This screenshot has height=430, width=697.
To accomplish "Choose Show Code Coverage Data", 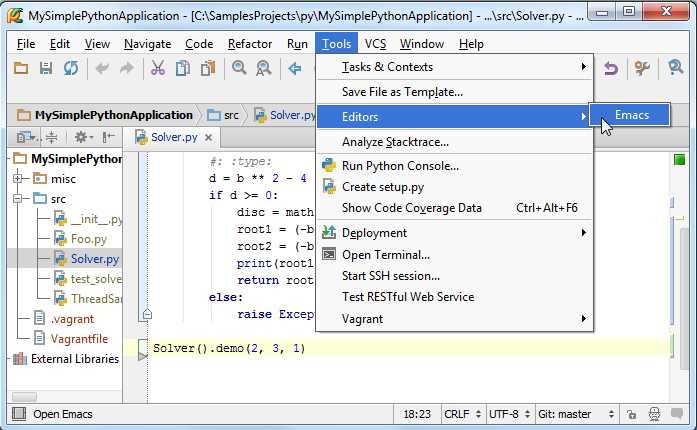I will (x=455, y=208).
